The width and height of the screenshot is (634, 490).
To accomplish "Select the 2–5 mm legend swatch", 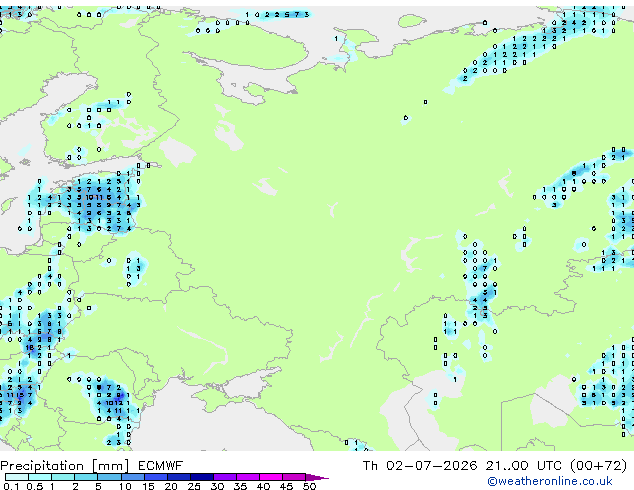I will click(x=86, y=477).
